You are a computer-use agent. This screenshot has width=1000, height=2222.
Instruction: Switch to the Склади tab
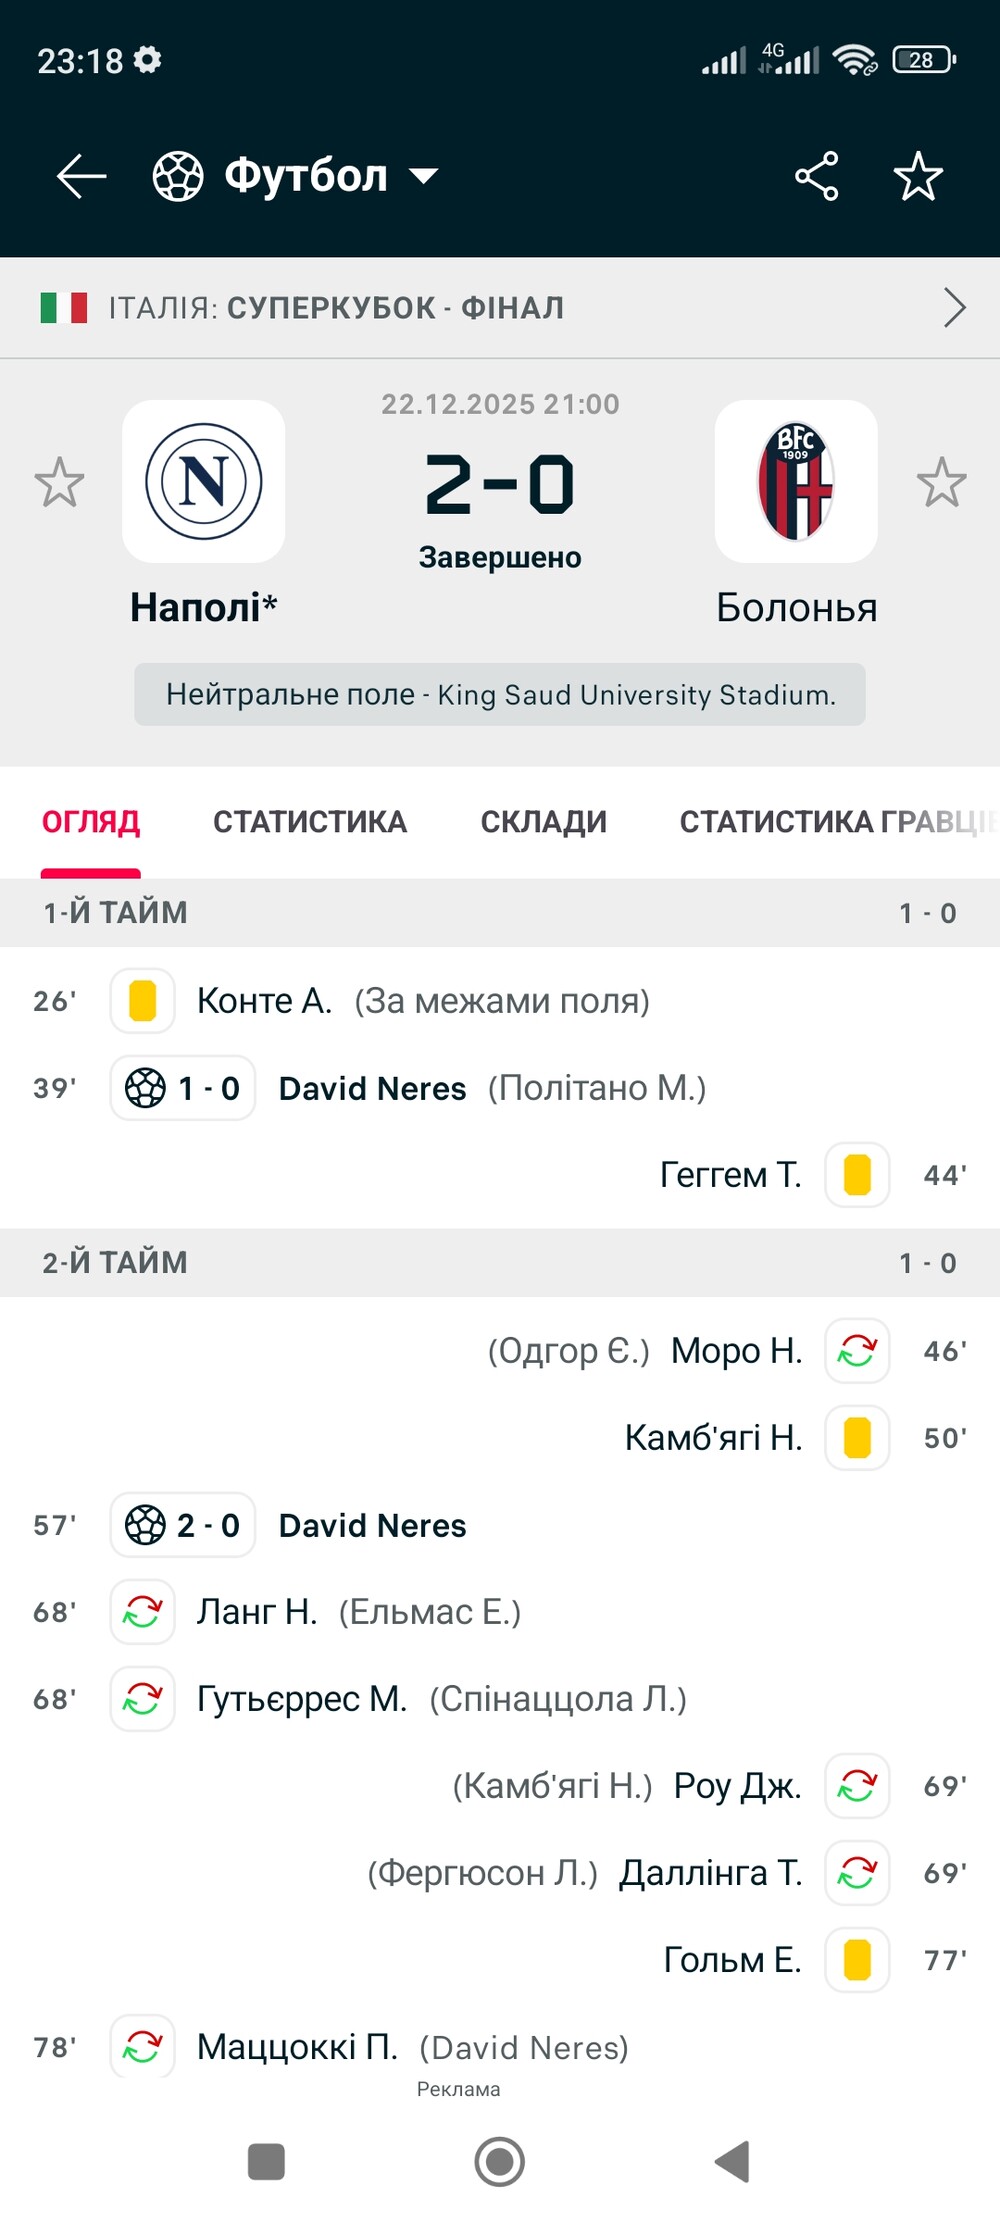click(x=543, y=822)
